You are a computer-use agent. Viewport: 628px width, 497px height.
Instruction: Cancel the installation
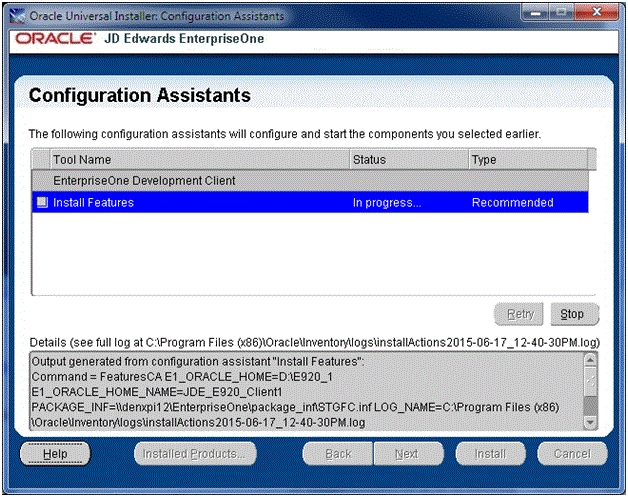(x=572, y=454)
